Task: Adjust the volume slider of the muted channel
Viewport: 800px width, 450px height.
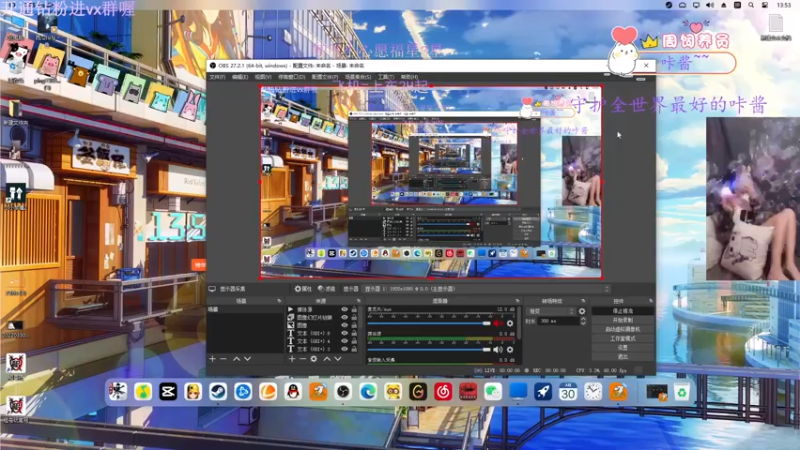Action: coord(429,323)
